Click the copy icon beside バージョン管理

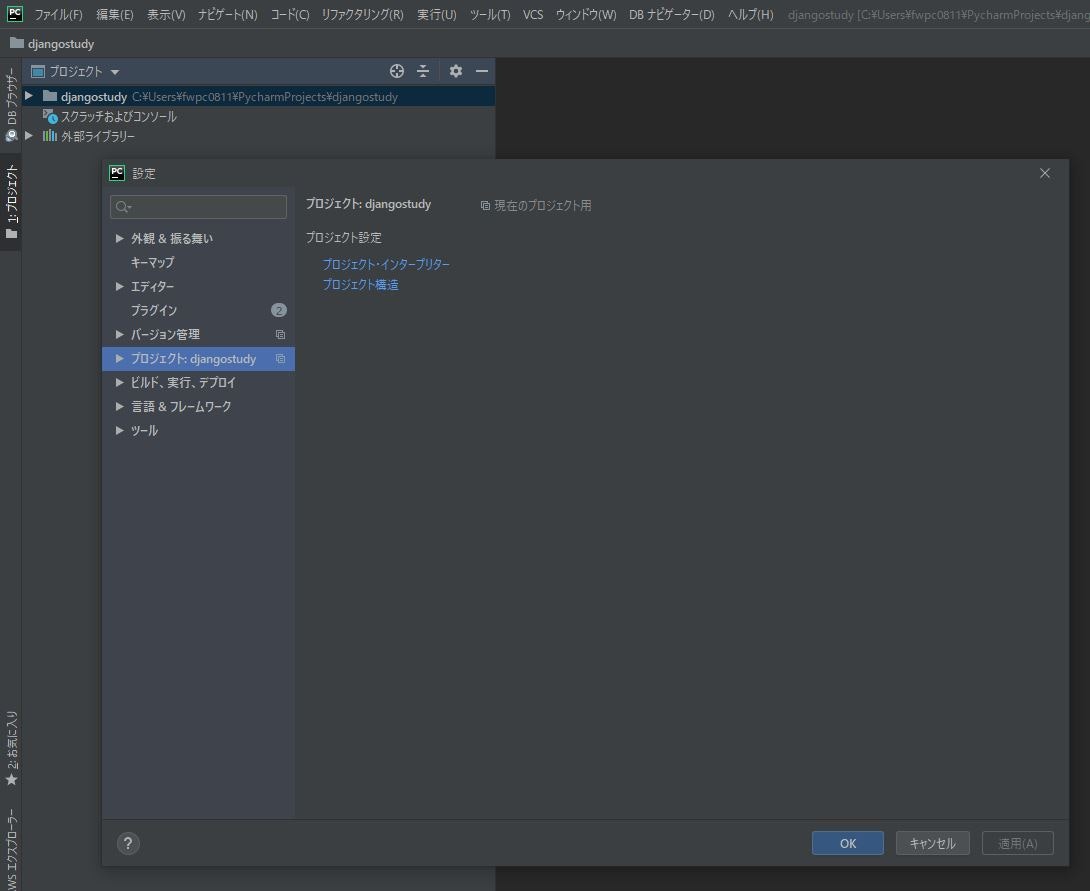[280, 334]
